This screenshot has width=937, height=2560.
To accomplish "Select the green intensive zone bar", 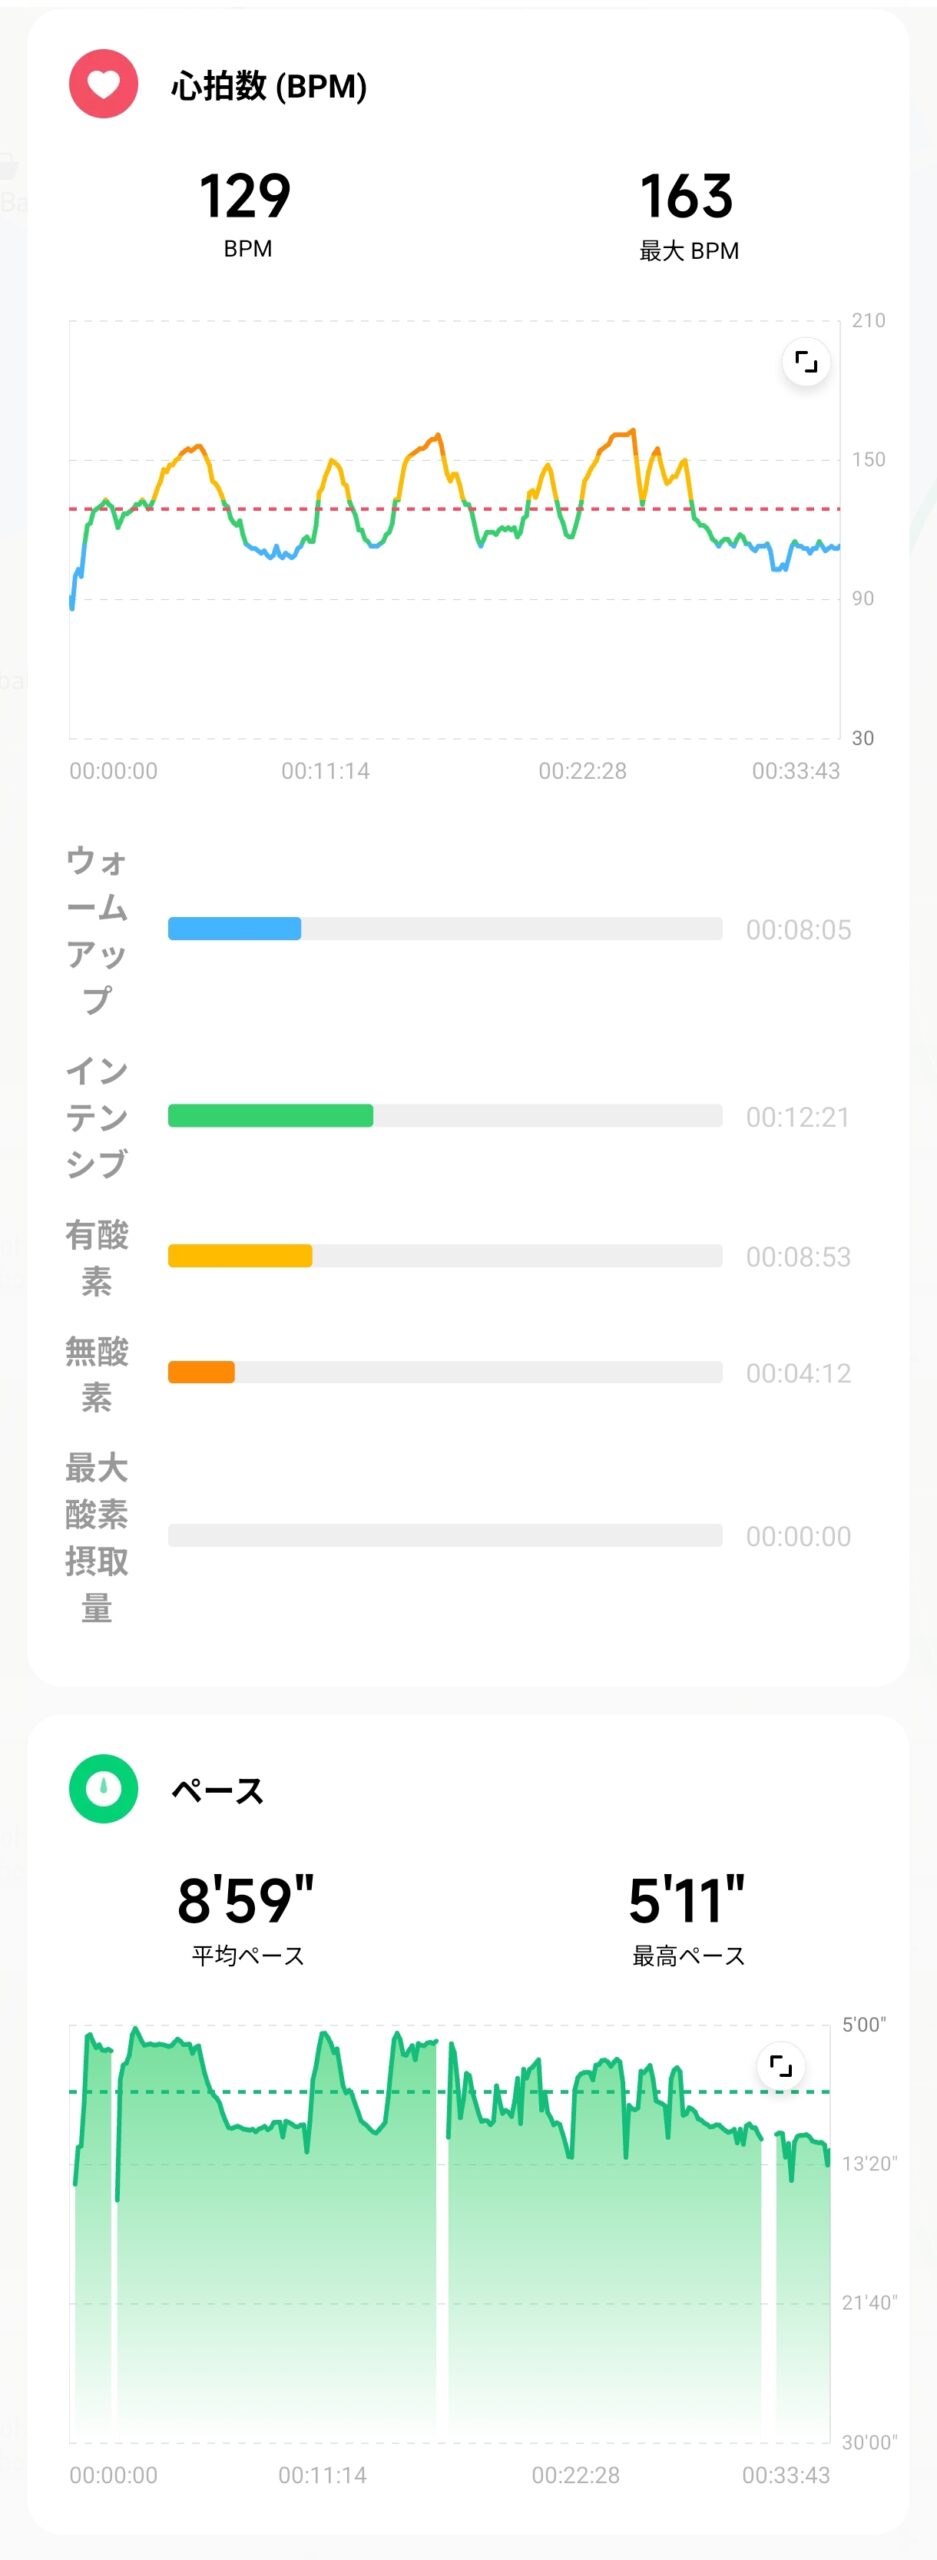I will pos(445,1116).
